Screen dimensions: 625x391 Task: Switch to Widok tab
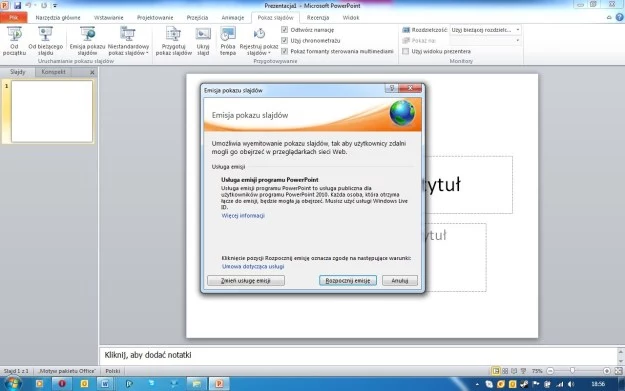pos(351,18)
